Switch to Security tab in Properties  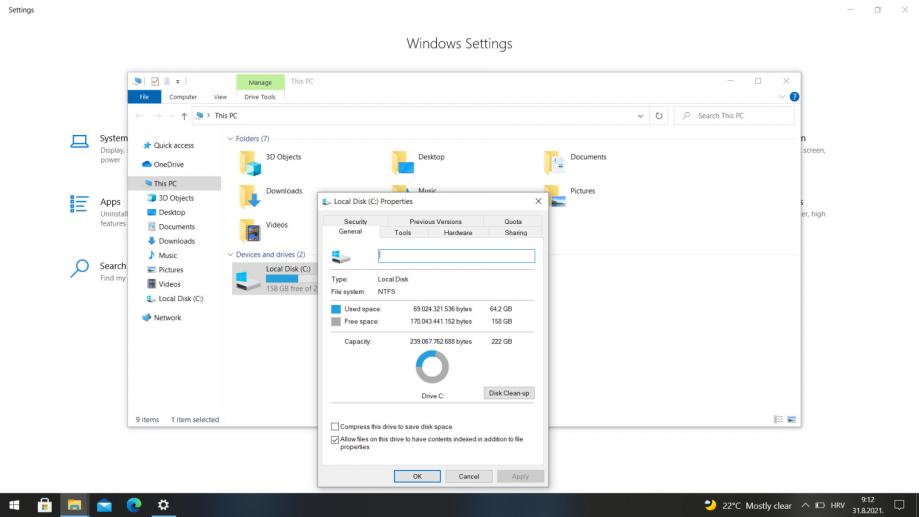355,222
